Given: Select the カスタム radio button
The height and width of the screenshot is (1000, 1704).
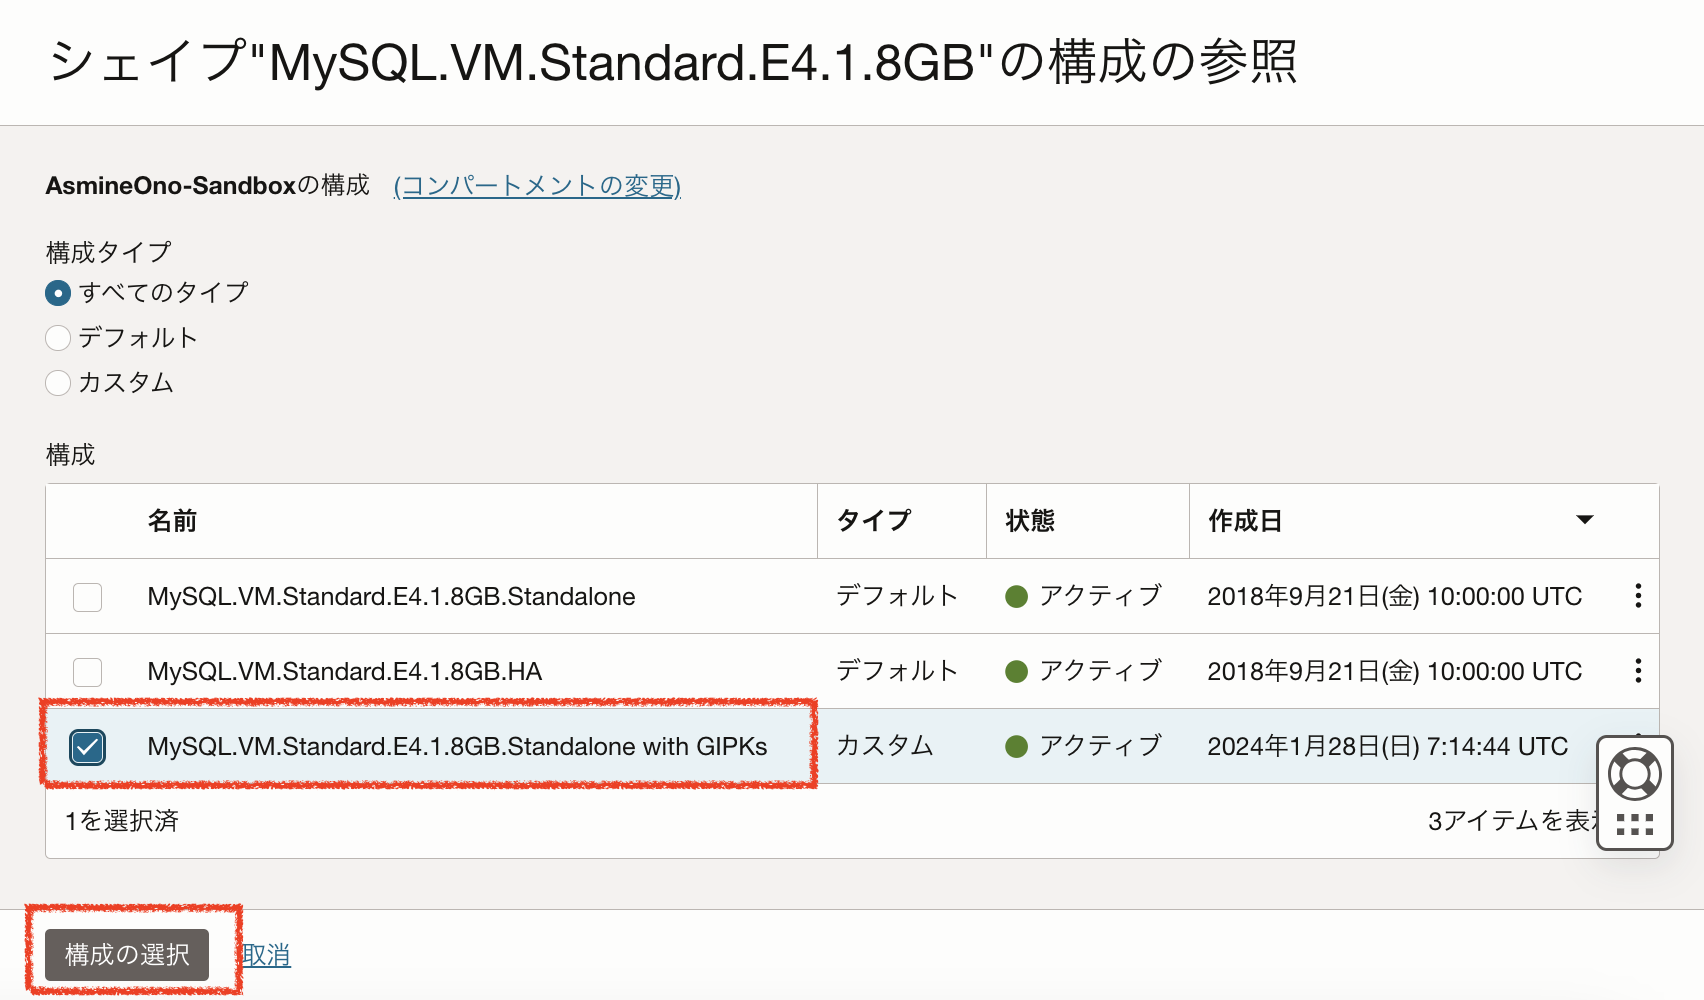Looking at the screenshot, I should coord(58,383).
